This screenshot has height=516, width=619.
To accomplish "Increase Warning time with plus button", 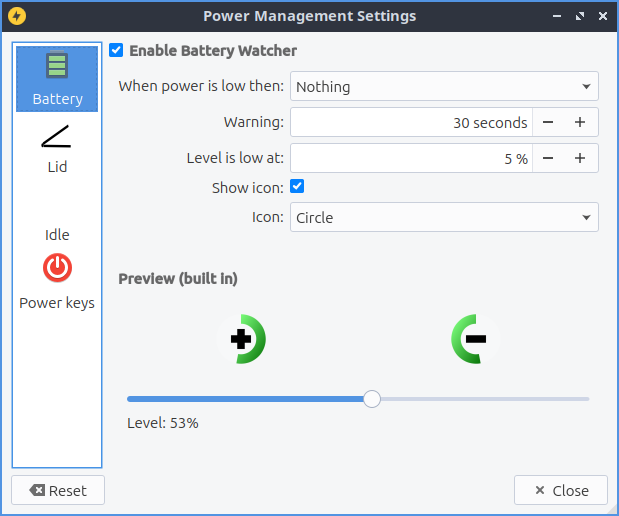I will (x=580, y=123).
